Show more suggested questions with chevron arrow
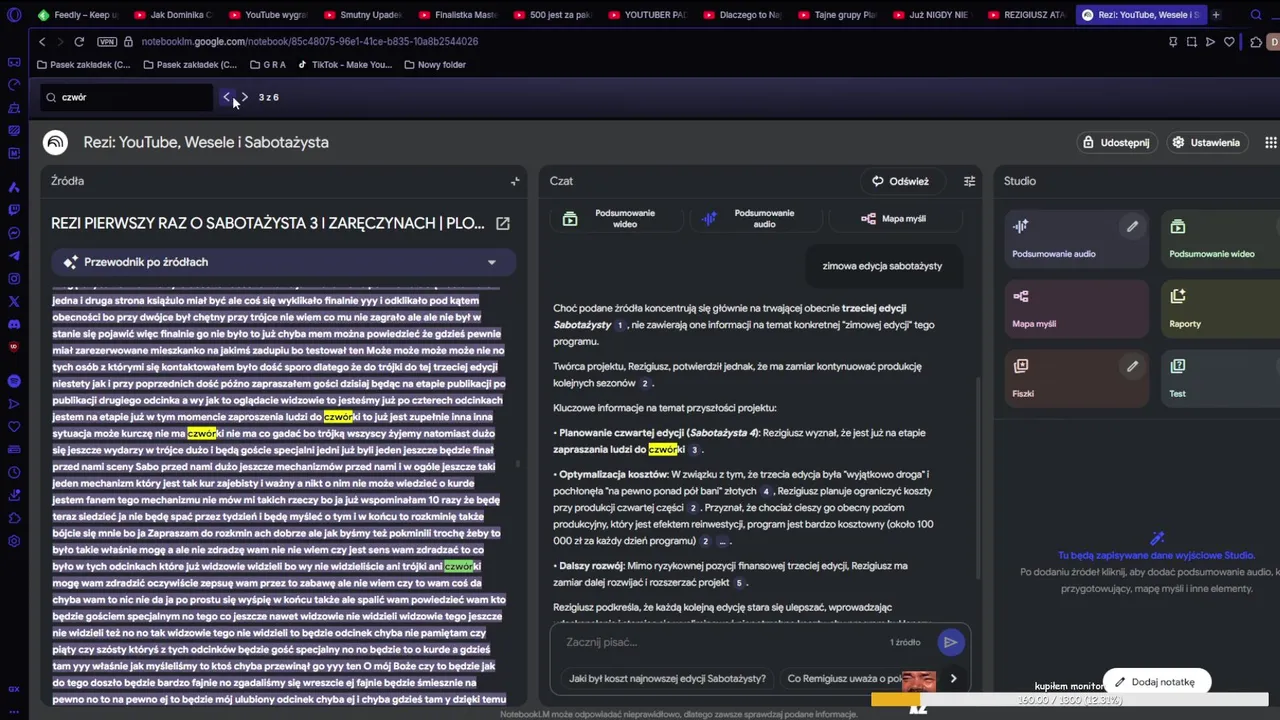1280x720 pixels. coord(953,678)
